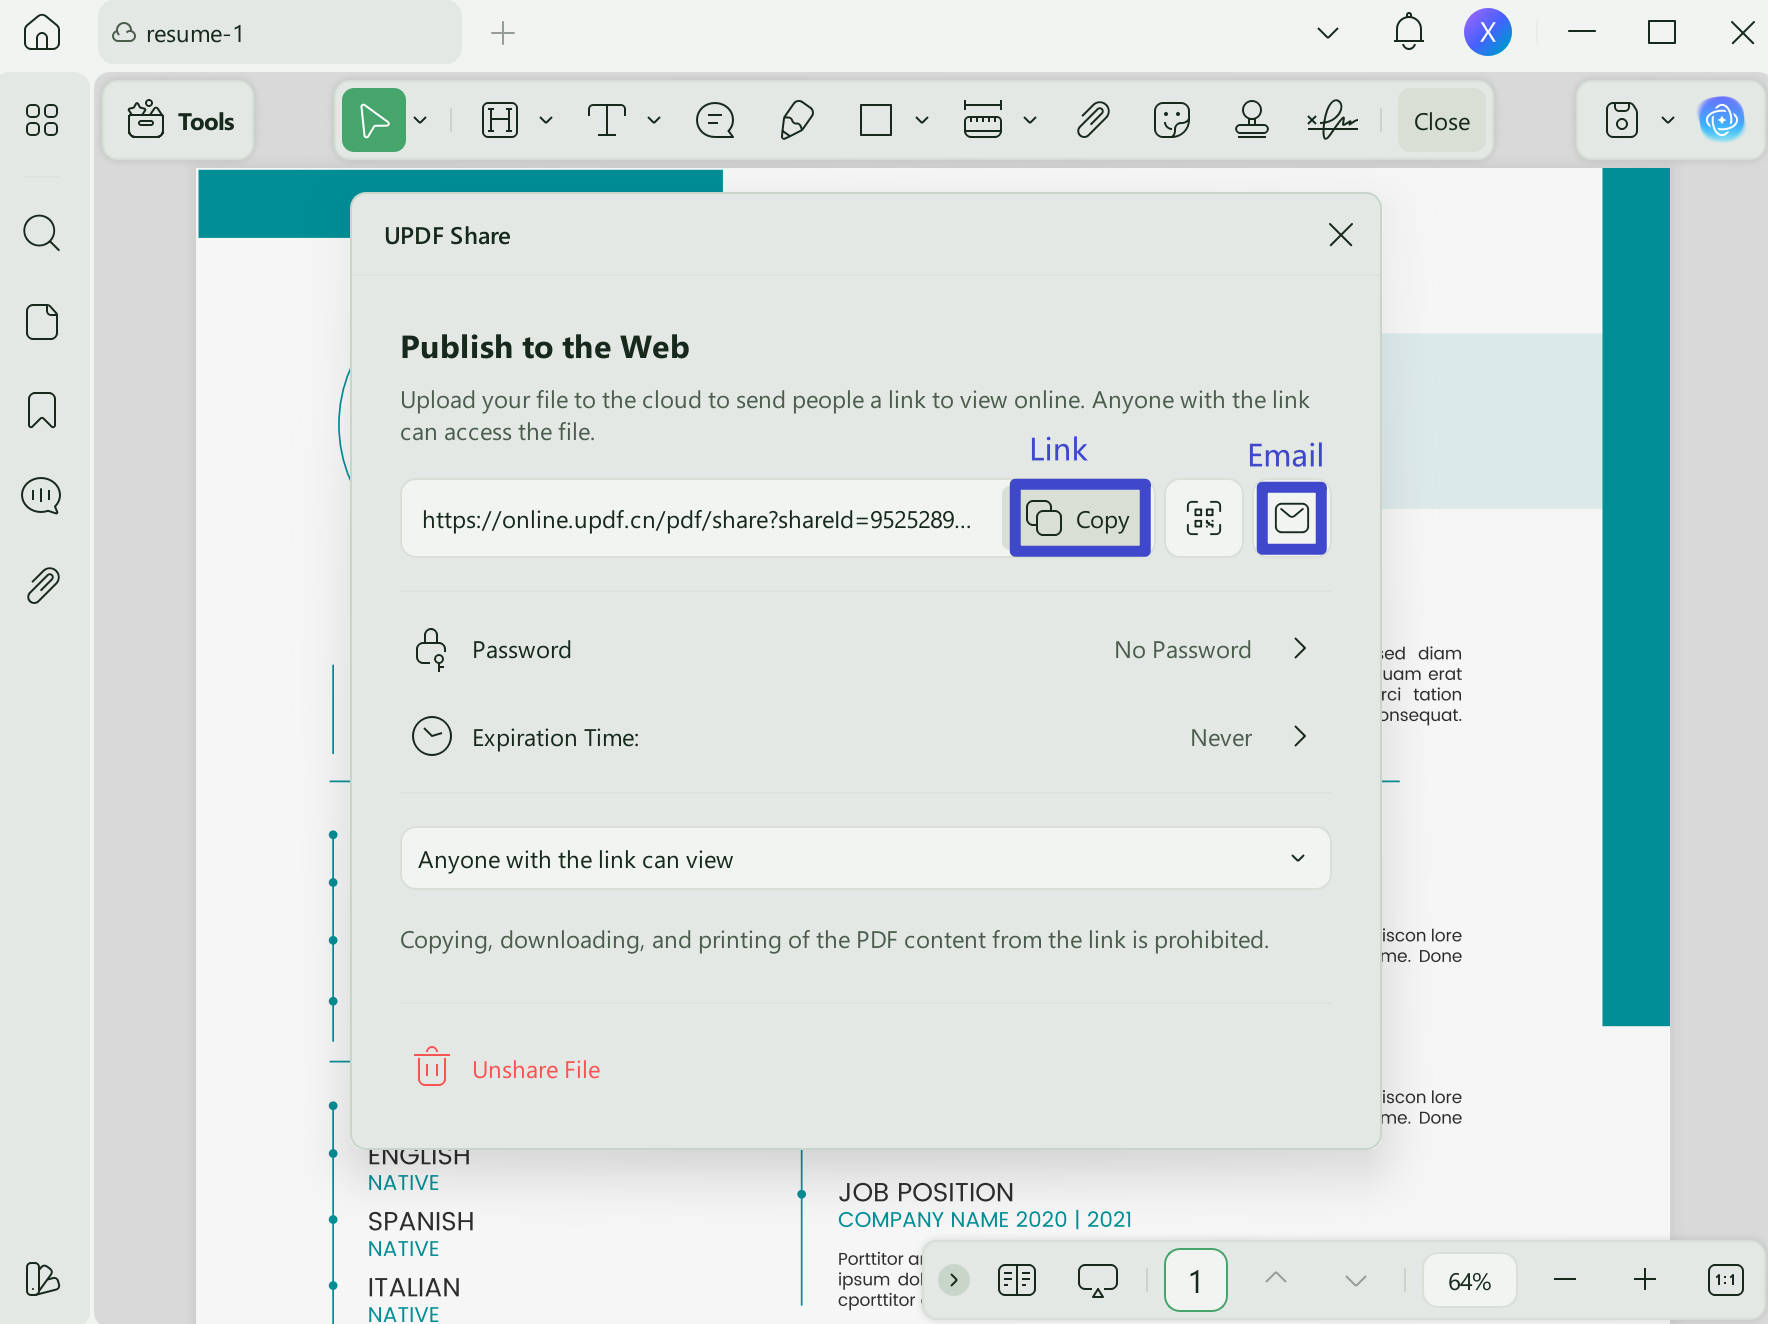
Task: Click the page number field
Action: (1195, 1280)
